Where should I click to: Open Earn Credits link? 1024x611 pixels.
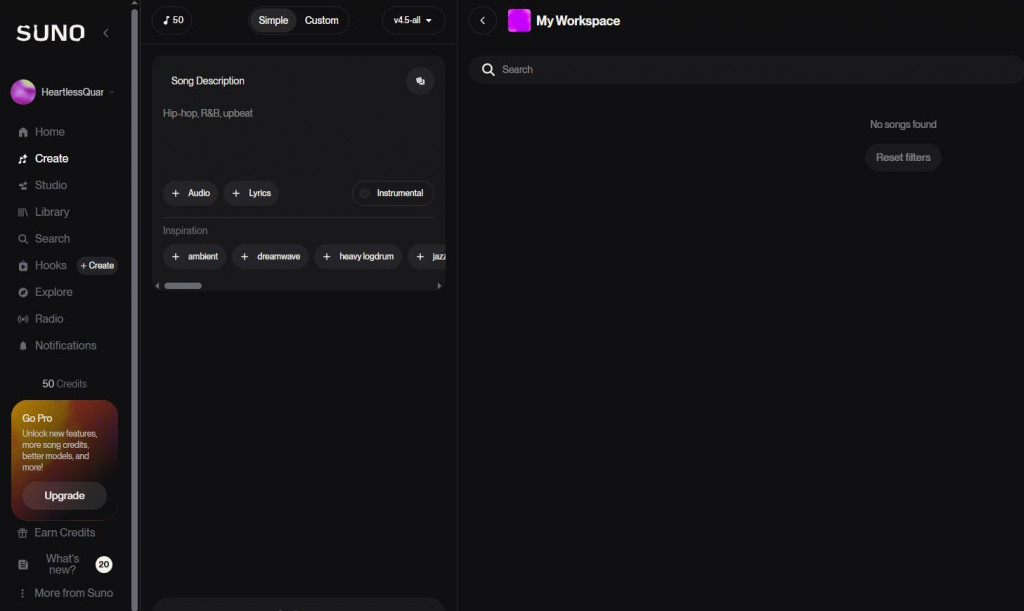[65, 533]
